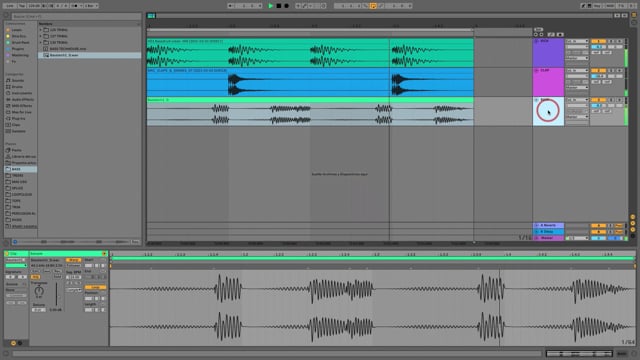The image size is (640, 360).
Task: Toggle Draw Mode pencil icon at top right
Action: point(583,6)
